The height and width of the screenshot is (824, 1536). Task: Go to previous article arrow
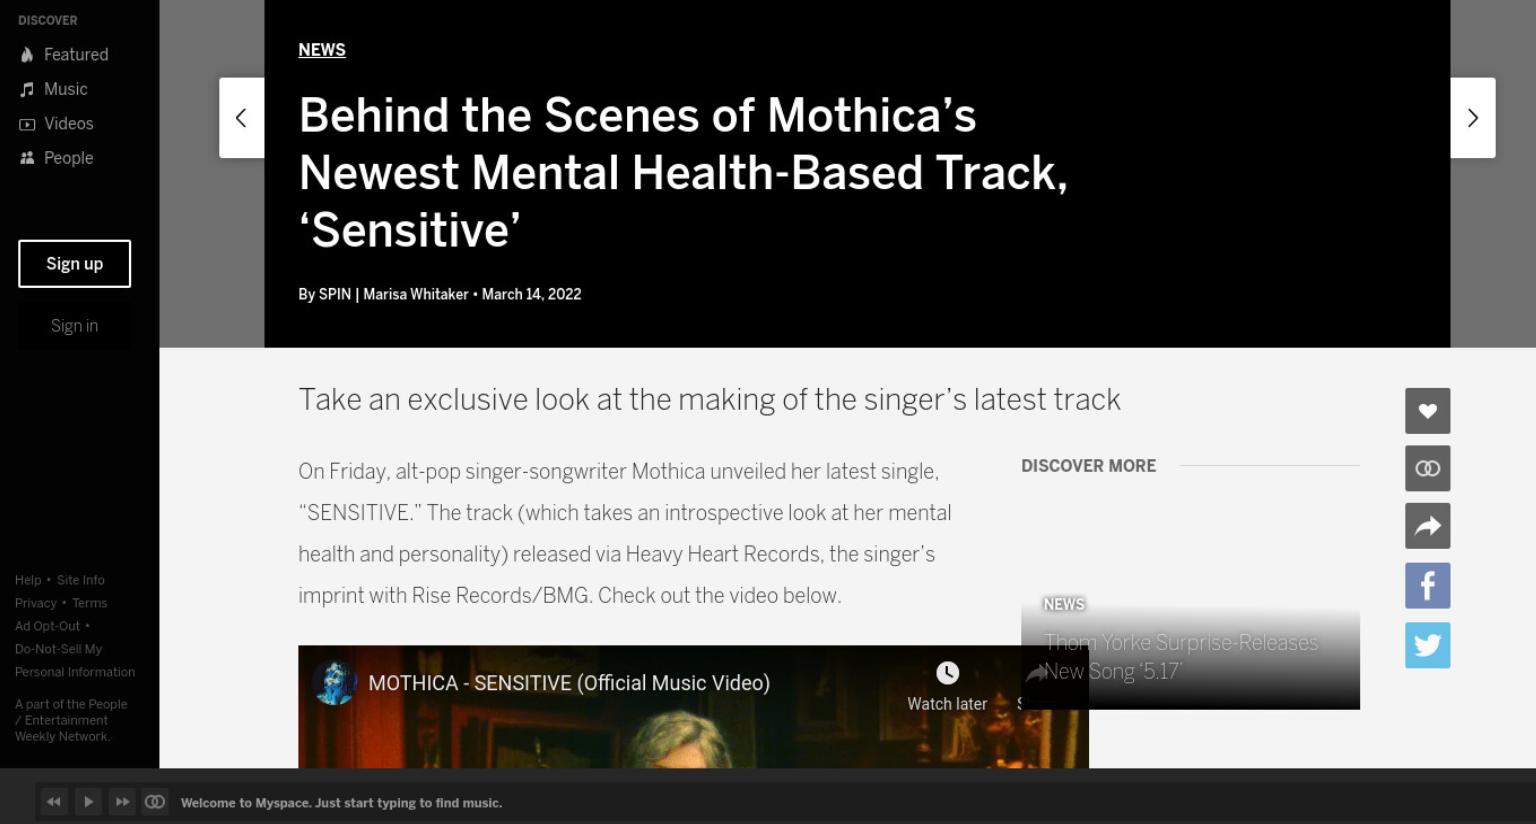click(x=241, y=118)
